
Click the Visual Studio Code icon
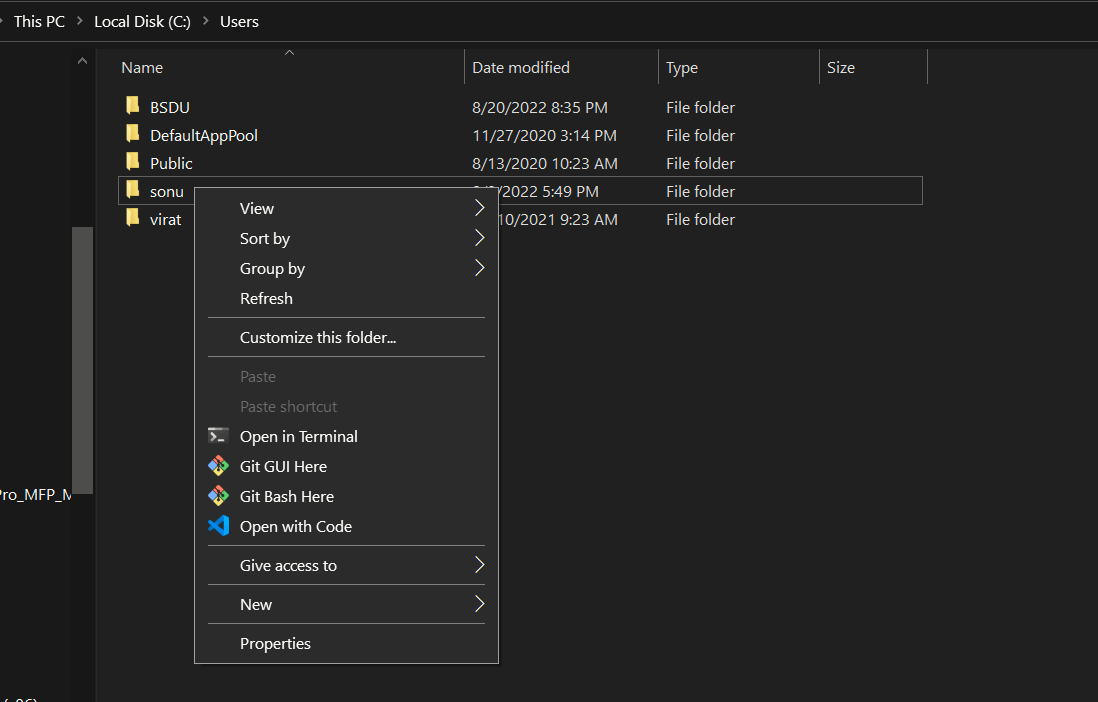point(218,526)
